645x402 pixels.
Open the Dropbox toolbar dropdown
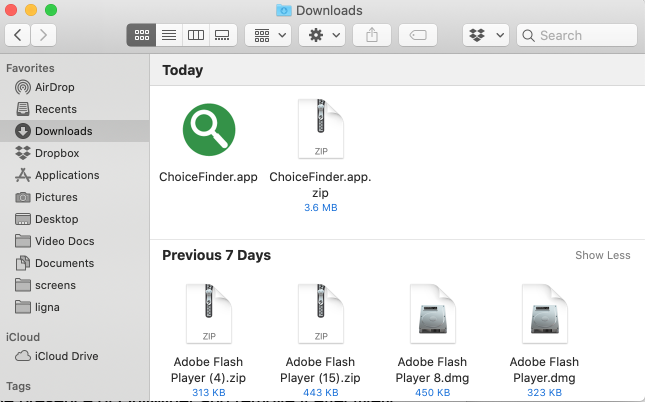486,35
